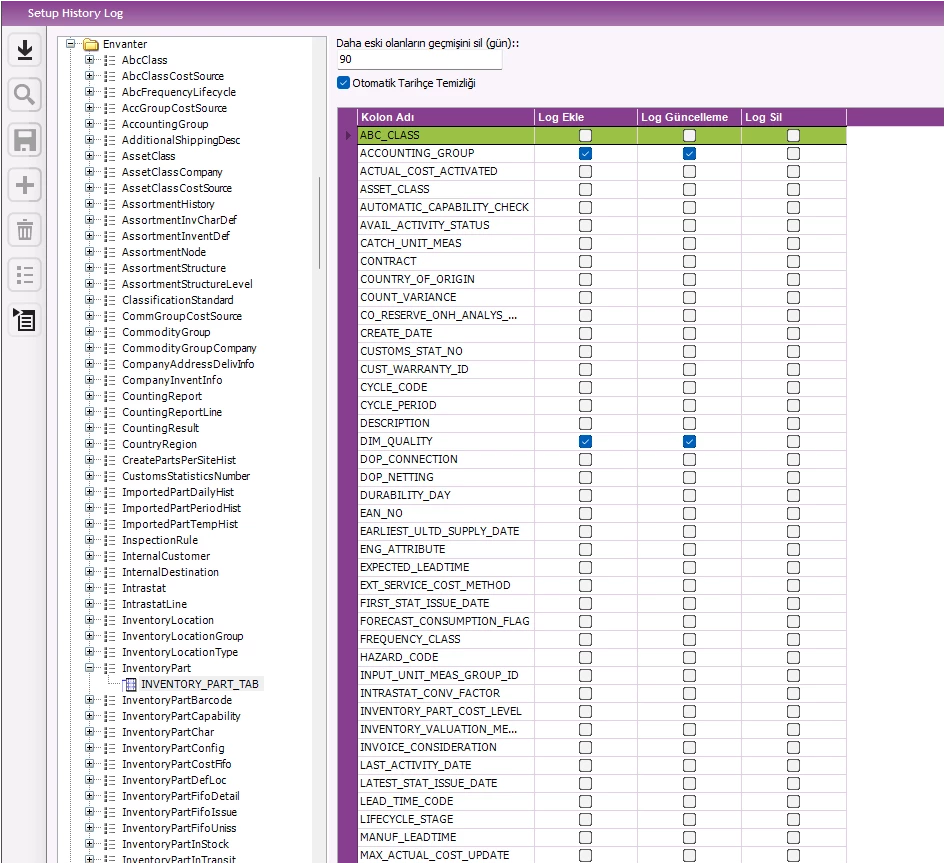Screen dimensions: 945x864
Task: Click the download arrow toolbar icon
Action: (x=25, y=50)
